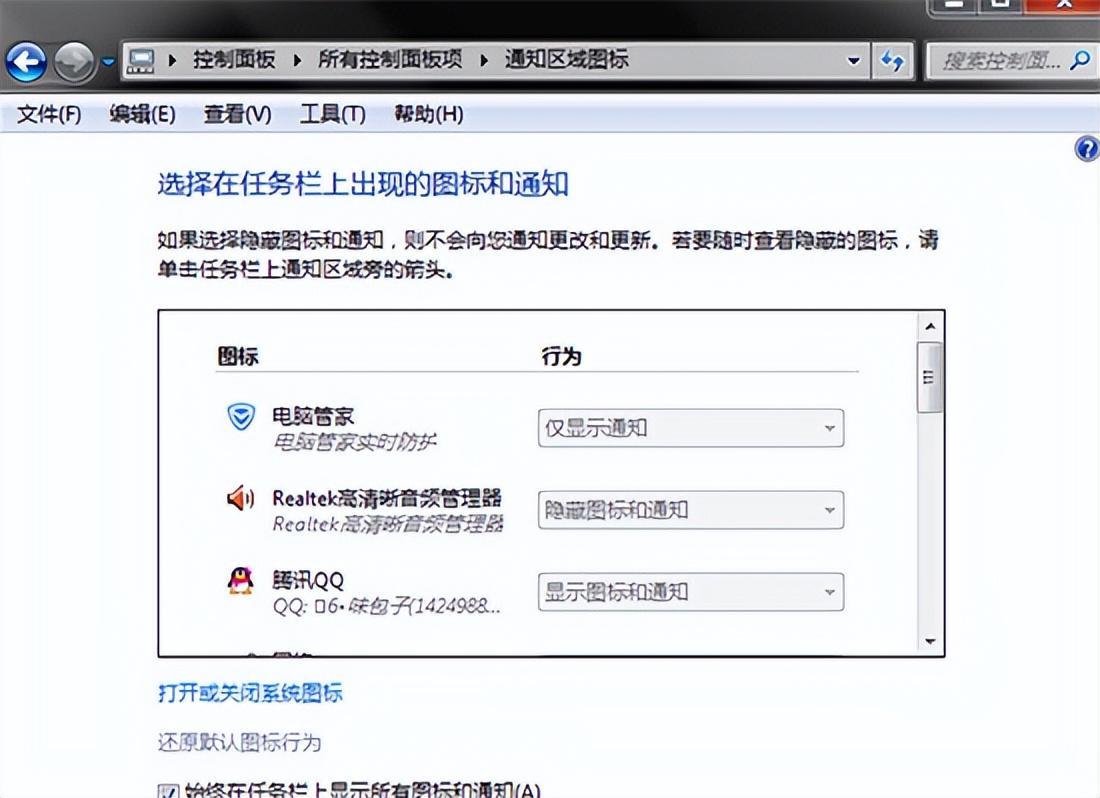
Task: Open behavior dropdown for Realtek高清晰音频管理器
Action: click(690, 510)
